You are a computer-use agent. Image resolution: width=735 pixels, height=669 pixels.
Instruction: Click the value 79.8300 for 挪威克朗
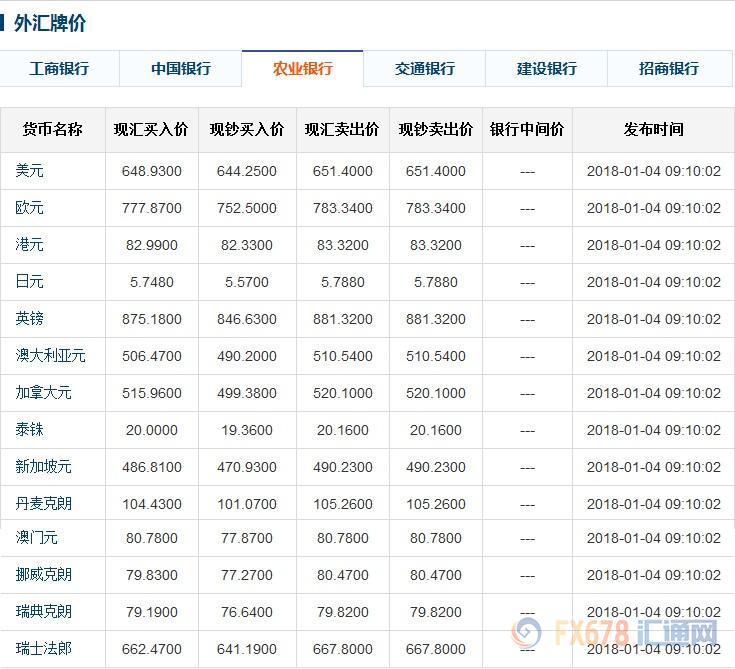click(x=151, y=575)
